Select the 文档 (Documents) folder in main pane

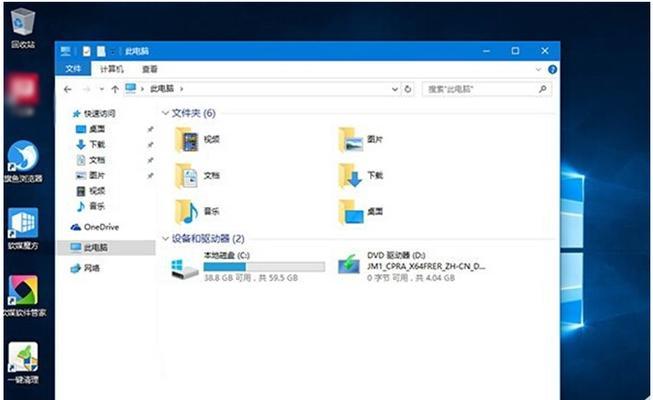click(x=197, y=175)
